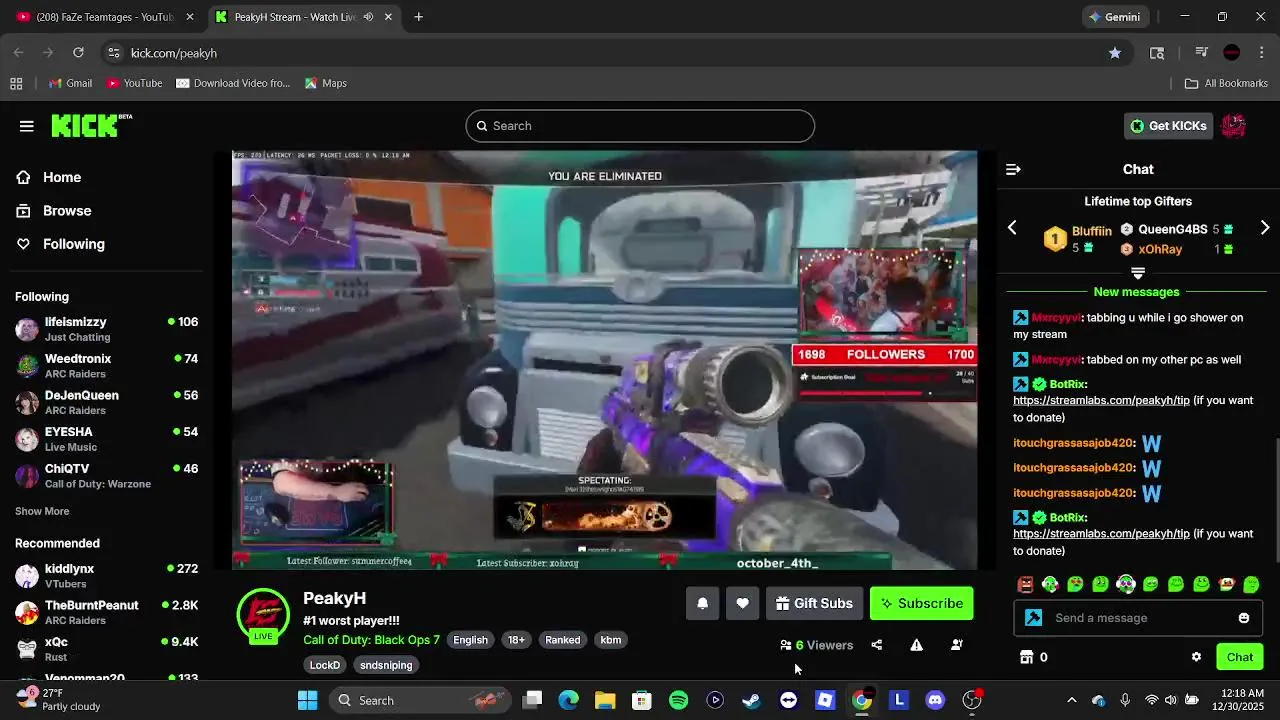Viewport: 1280px width, 720px height.
Task: Open the emoji picker in message box
Action: pos(1244,618)
